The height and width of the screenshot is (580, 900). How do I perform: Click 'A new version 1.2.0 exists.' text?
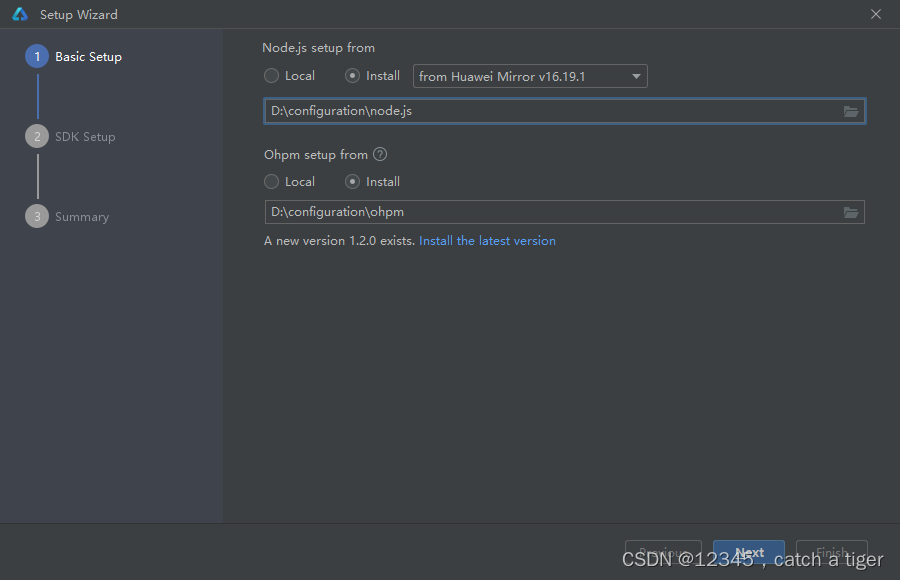click(339, 241)
